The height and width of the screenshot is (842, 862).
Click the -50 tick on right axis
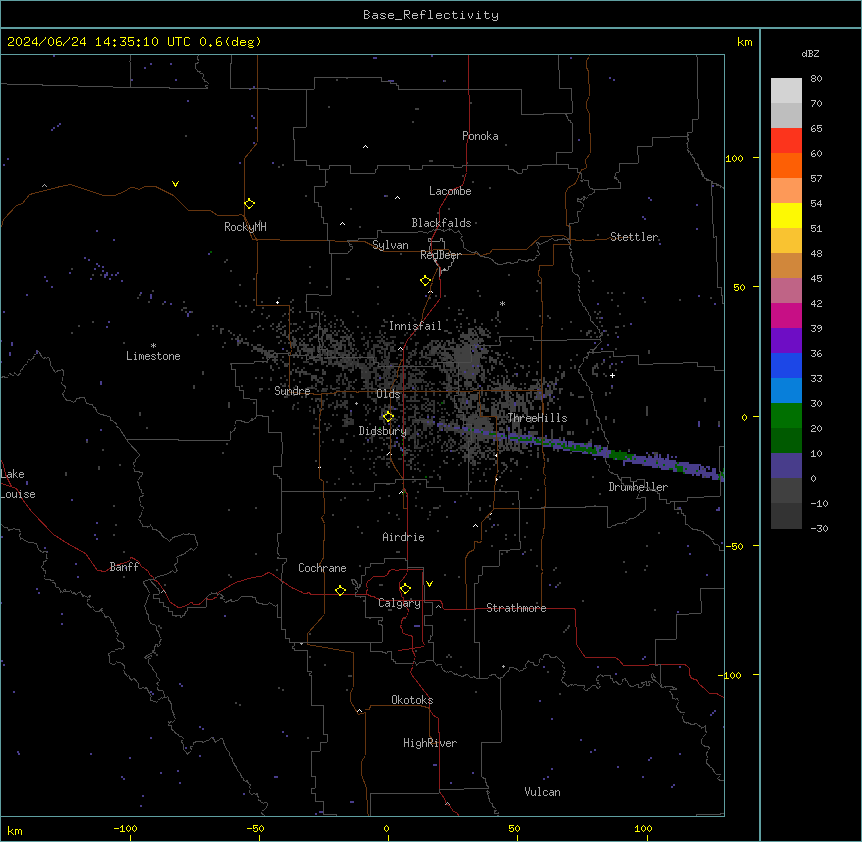[734, 546]
